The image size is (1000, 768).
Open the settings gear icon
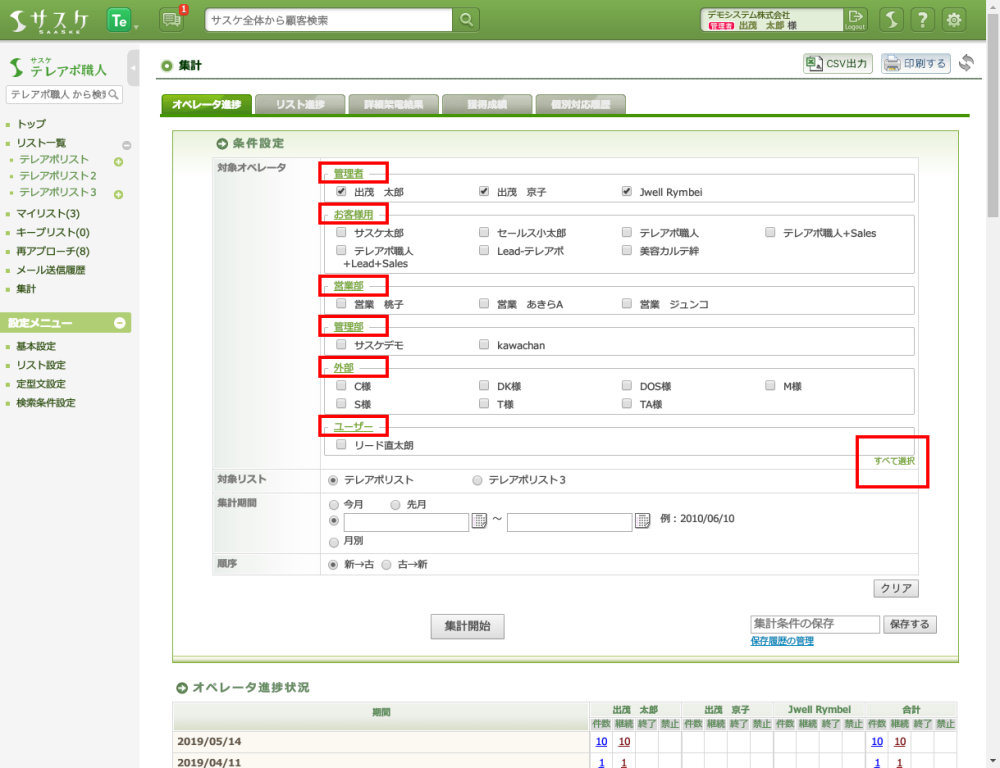[x=955, y=20]
